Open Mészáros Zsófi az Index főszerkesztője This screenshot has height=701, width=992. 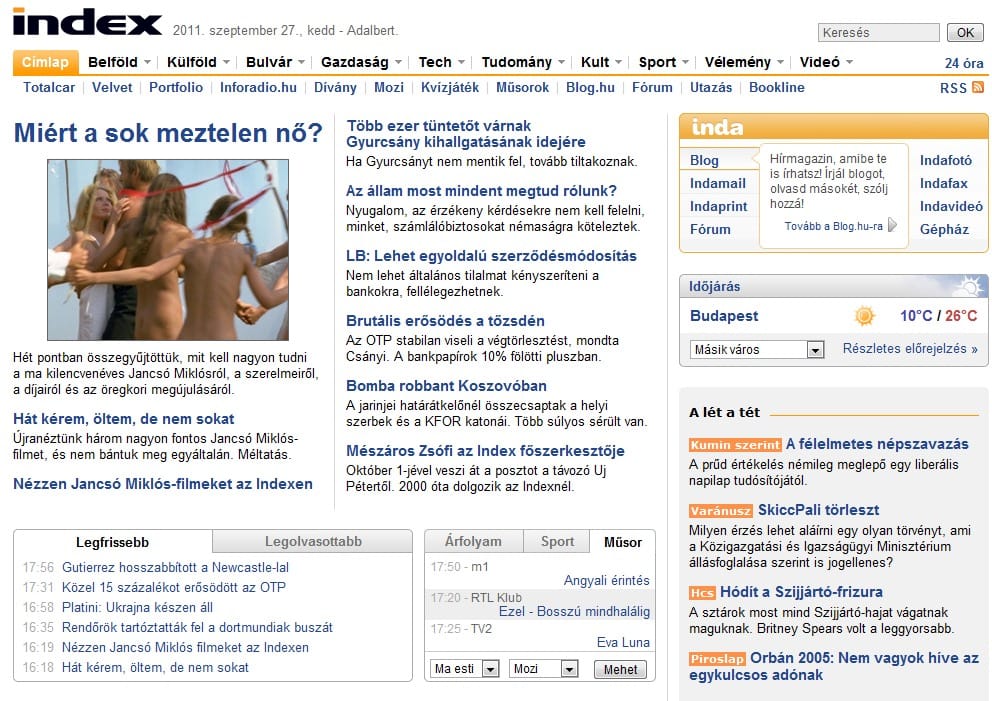pyautogui.click(x=485, y=451)
